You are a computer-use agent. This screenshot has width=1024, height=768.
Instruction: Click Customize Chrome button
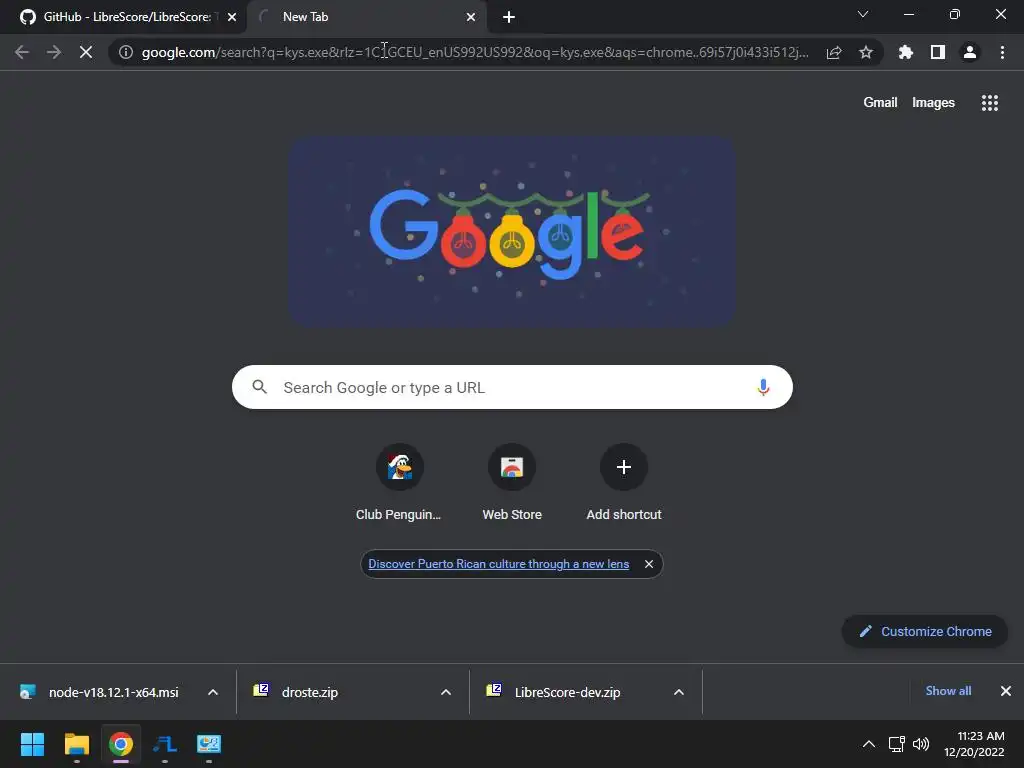click(925, 632)
